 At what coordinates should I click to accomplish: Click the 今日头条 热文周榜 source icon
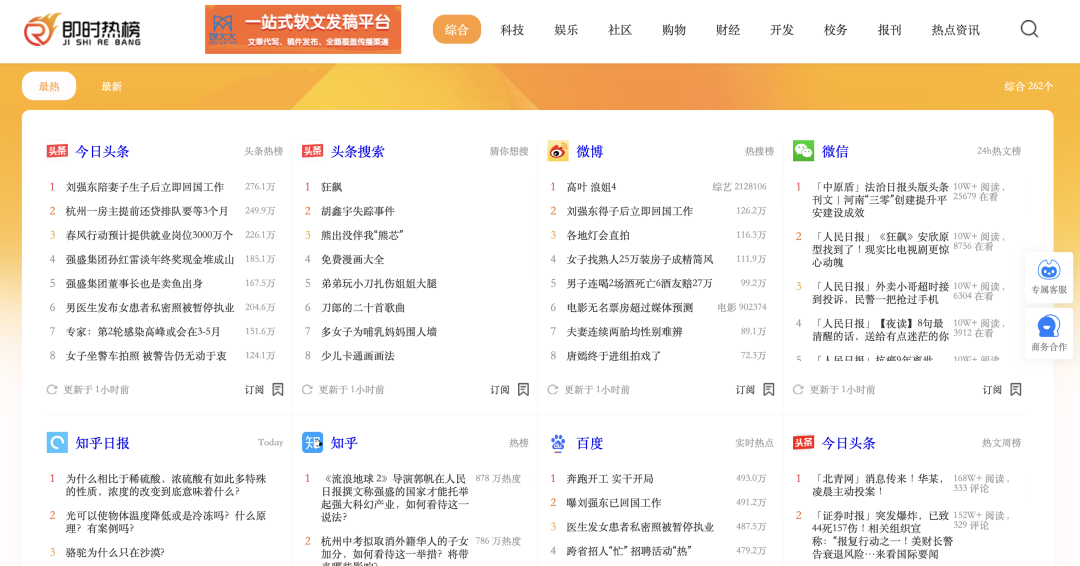(803, 442)
